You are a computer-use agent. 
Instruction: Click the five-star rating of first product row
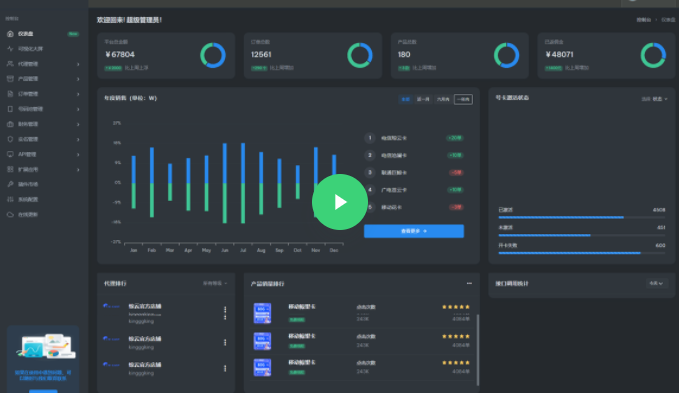coord(456,307)
